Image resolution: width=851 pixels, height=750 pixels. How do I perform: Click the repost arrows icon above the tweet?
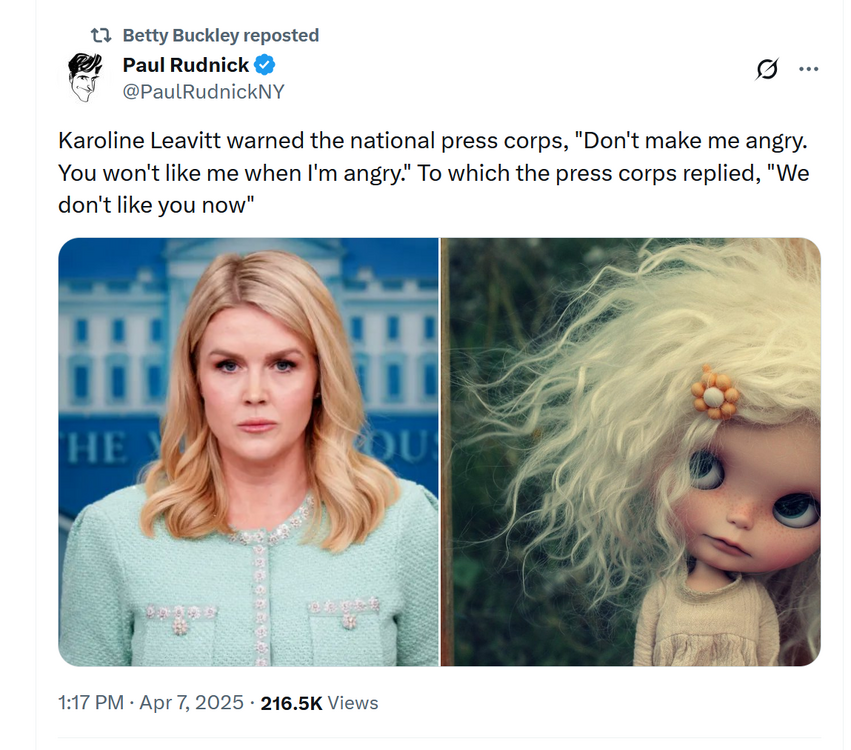101,35
